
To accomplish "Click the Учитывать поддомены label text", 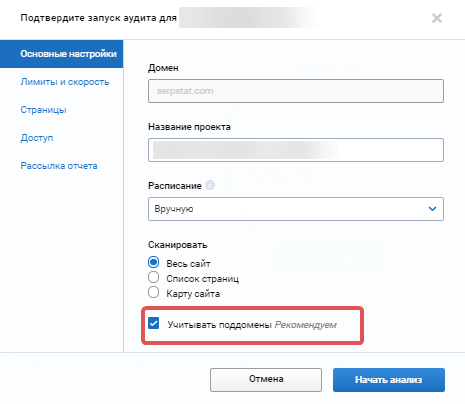I will click(220, 325).
